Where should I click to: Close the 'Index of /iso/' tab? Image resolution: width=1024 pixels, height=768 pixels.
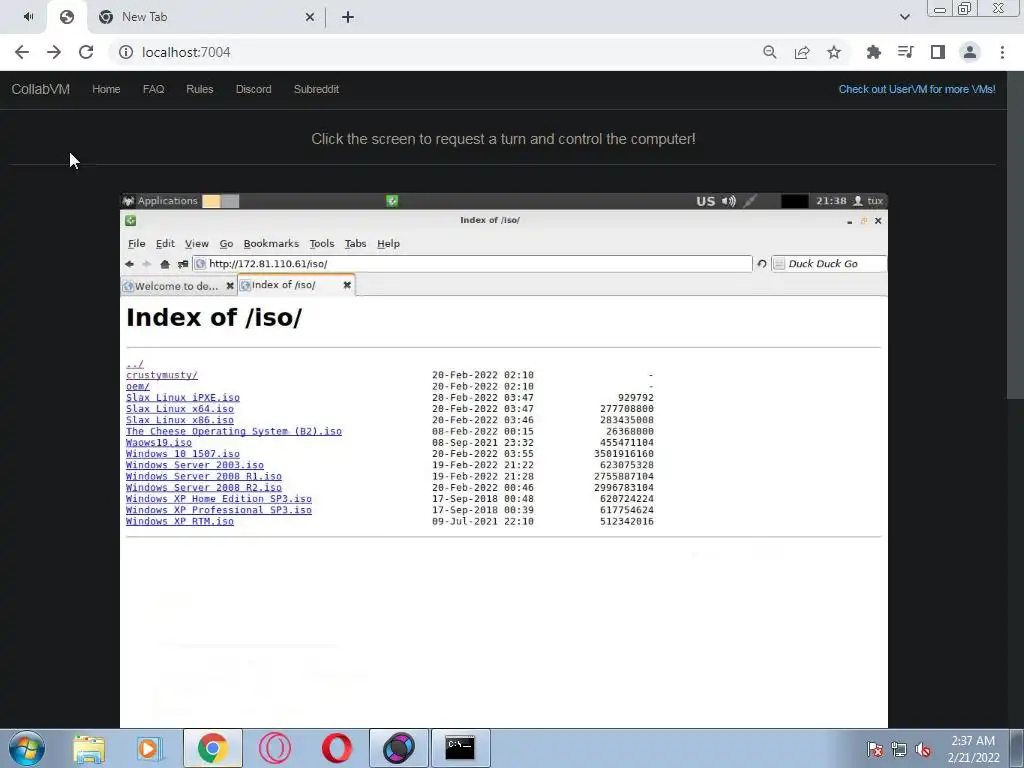tap(347, 285)
